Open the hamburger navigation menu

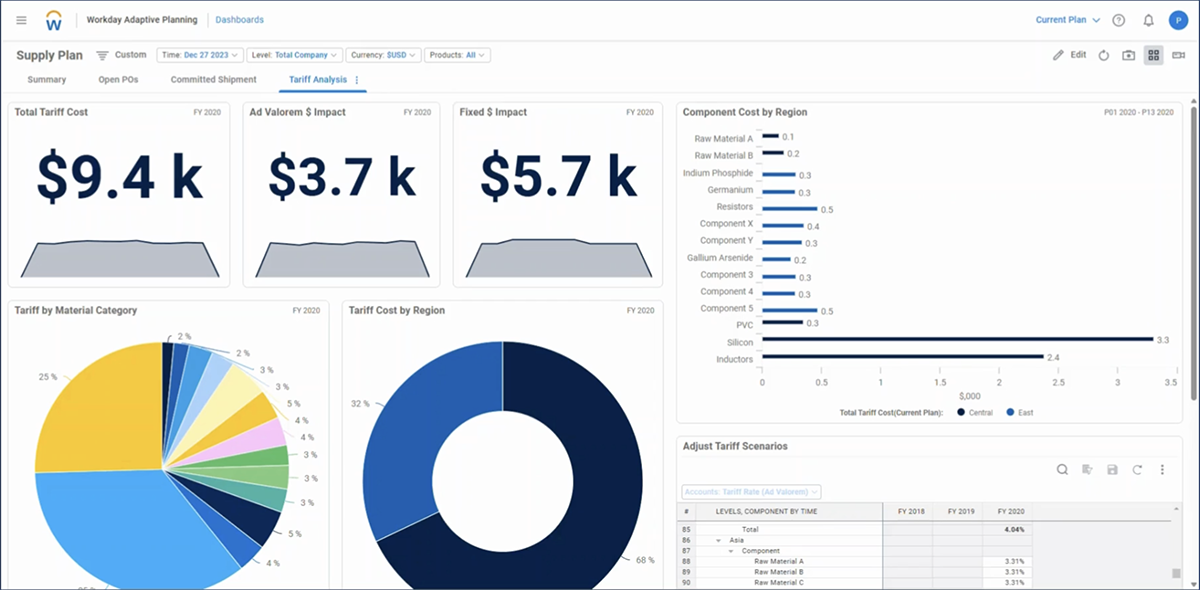click(21, 20)
